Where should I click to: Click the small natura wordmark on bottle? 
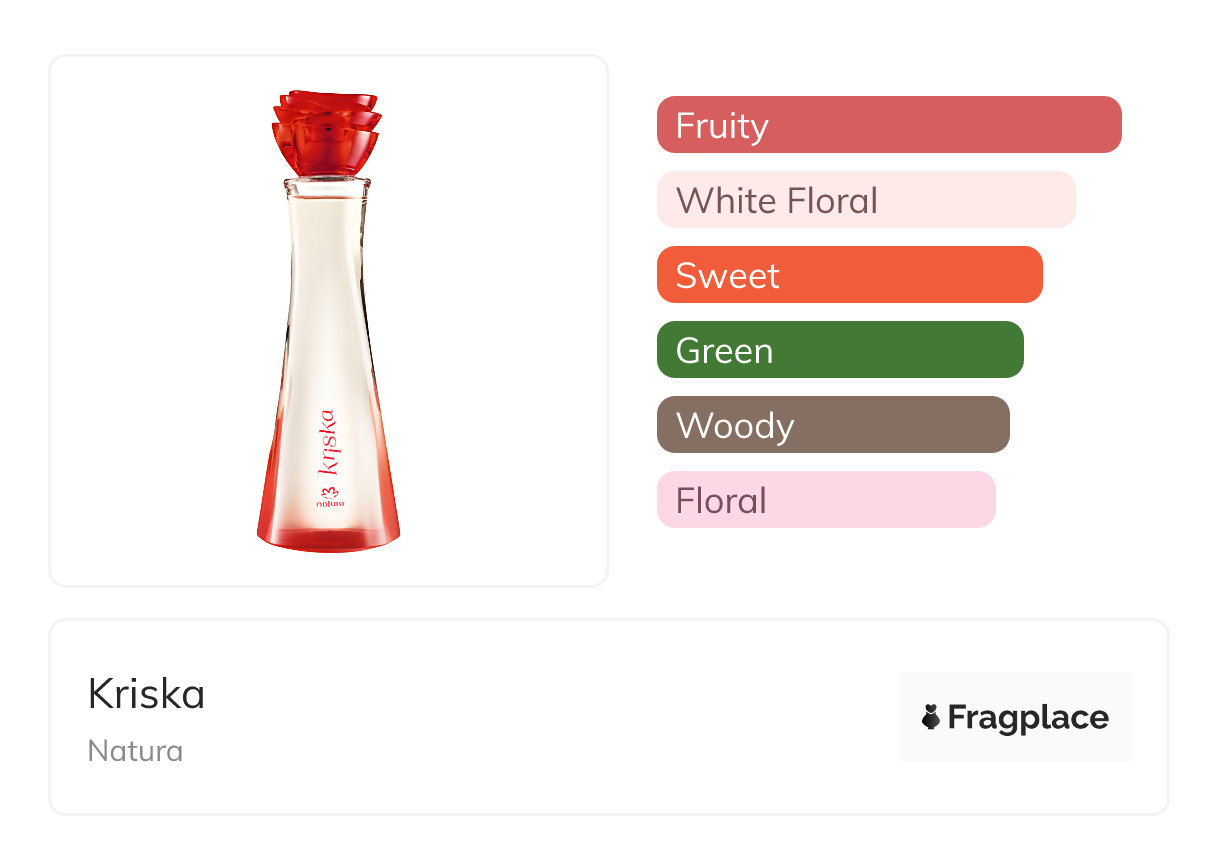[330, 506]
